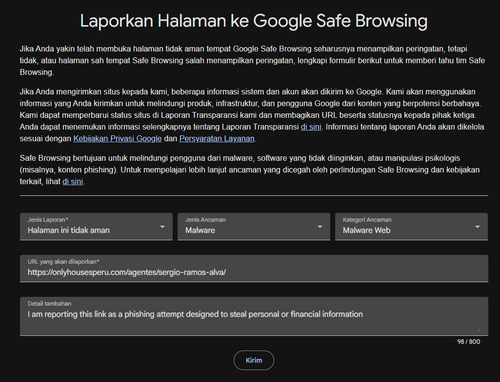Open the Laporan Transparansi di sini link
This screenshot has height=382, width=500.
pyautogui.click(x=311, y=127)
